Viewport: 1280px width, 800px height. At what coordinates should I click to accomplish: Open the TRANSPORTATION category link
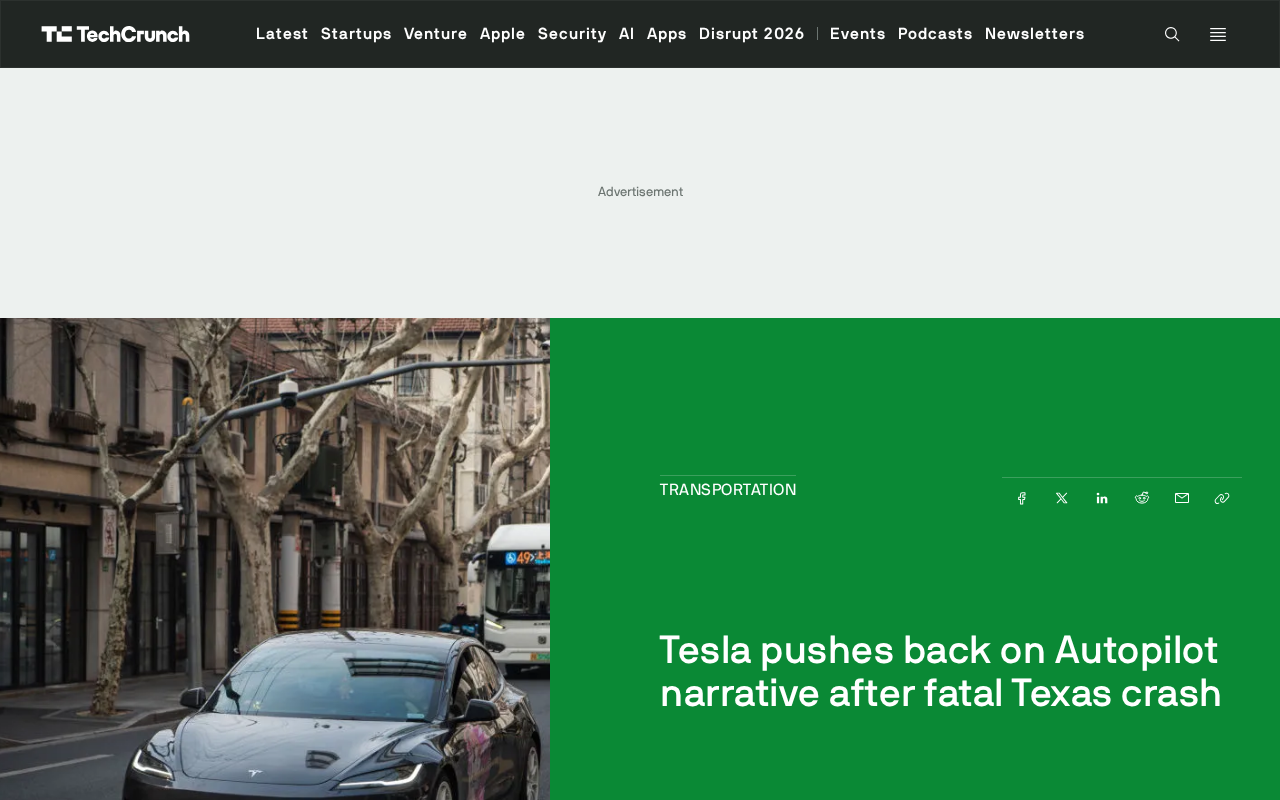[x=728, y=490]
